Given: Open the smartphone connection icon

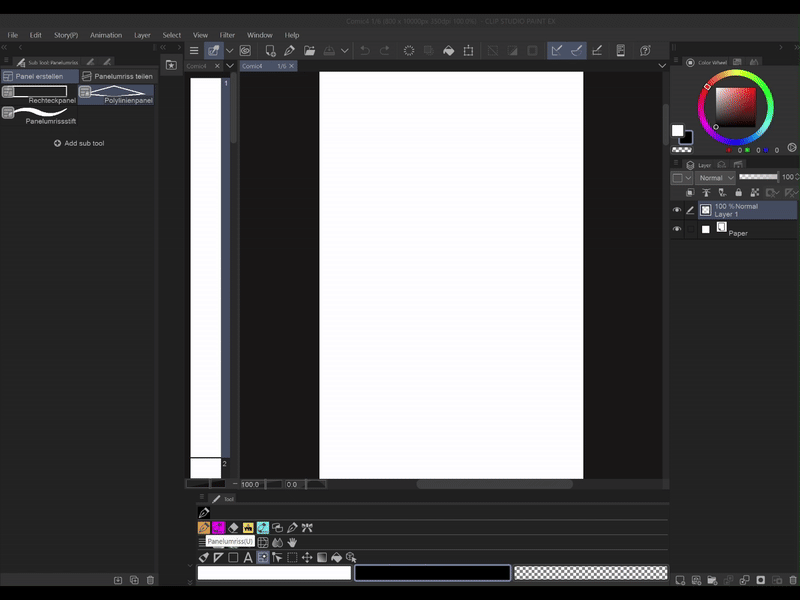Looking at the screenshot, I should [x=620, y=51].
